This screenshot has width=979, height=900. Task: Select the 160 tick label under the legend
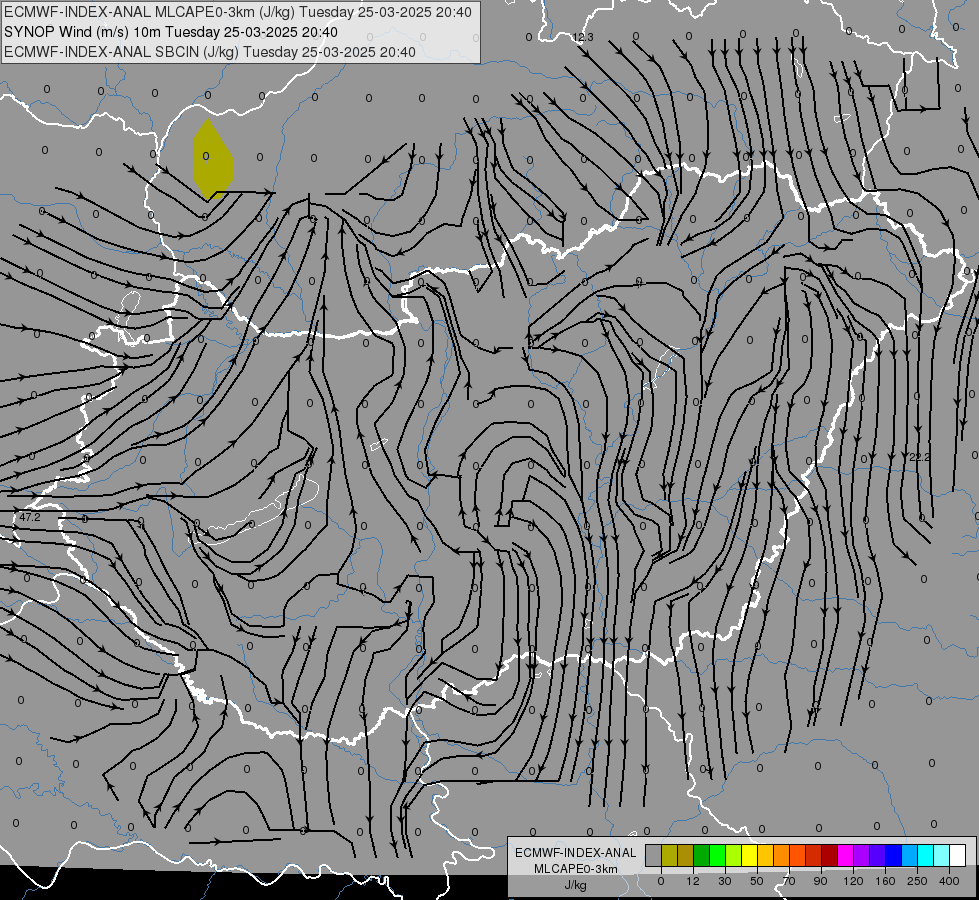(885, 881)
